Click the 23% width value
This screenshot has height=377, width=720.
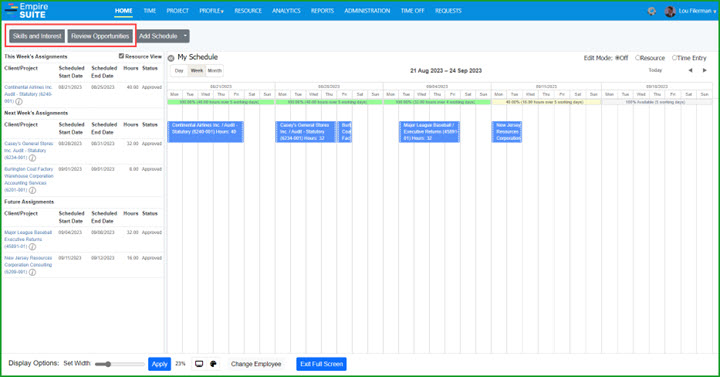click(x=180, y=364)
